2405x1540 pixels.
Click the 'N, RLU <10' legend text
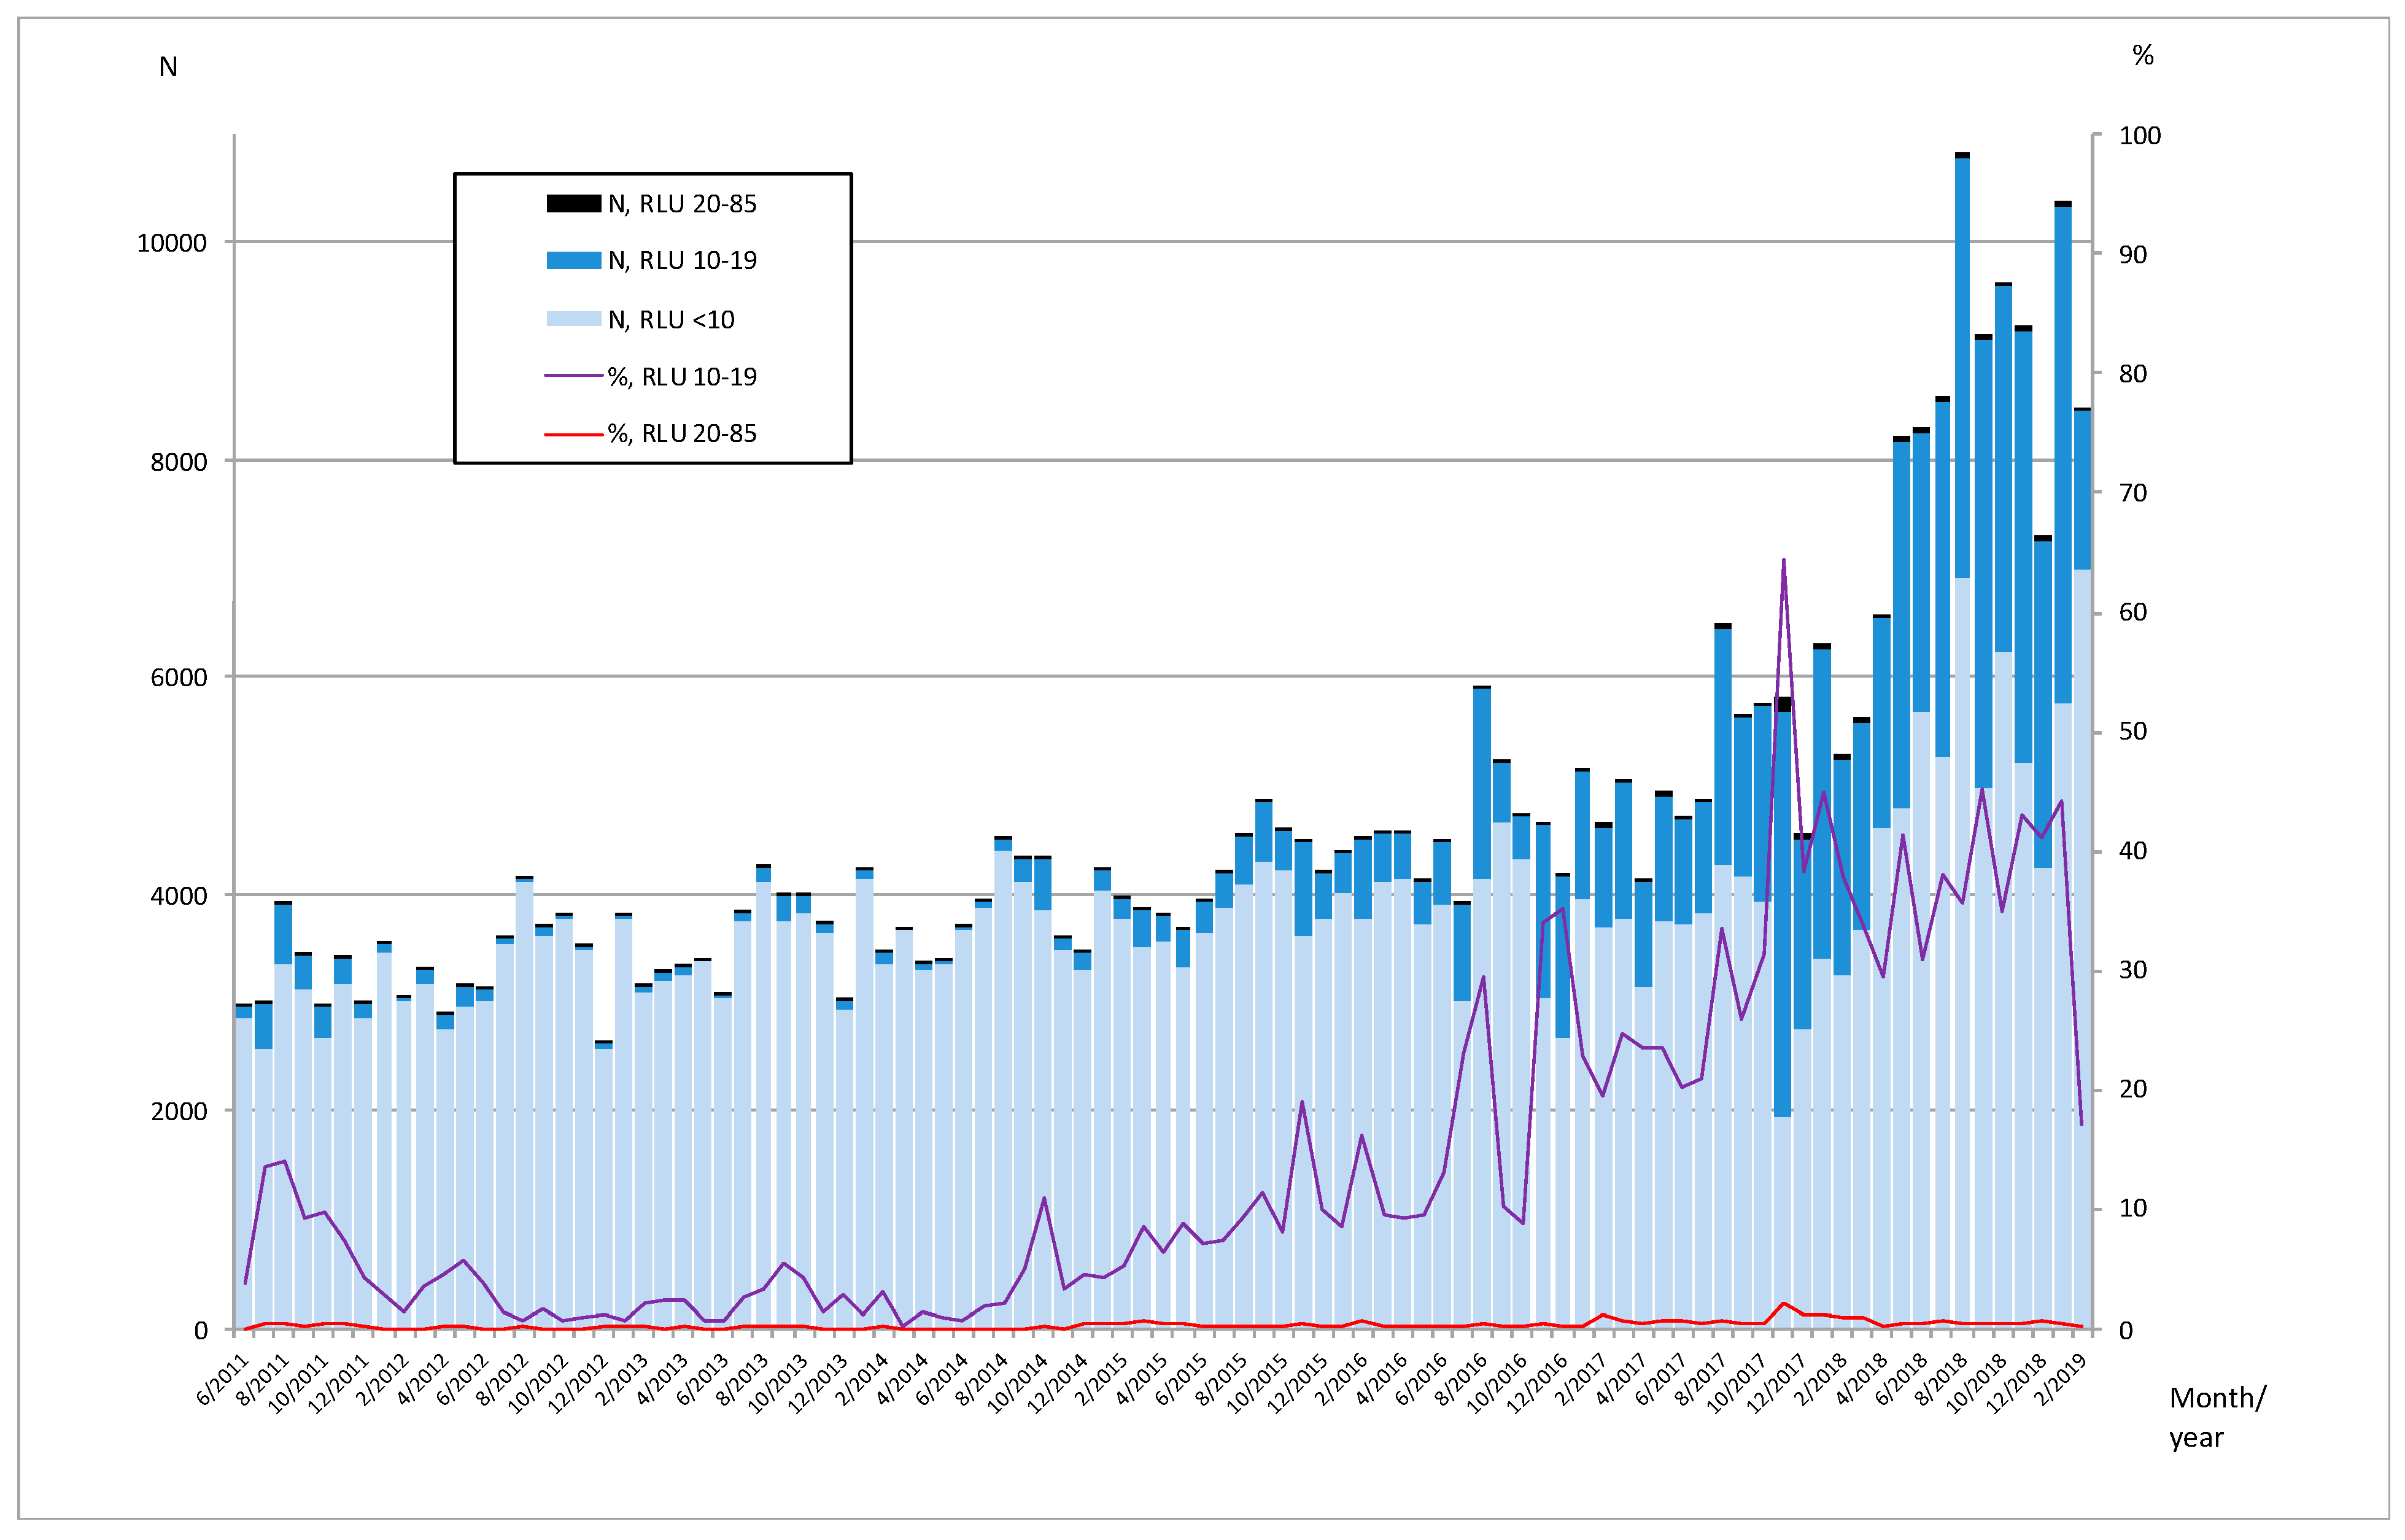(671, 320)
